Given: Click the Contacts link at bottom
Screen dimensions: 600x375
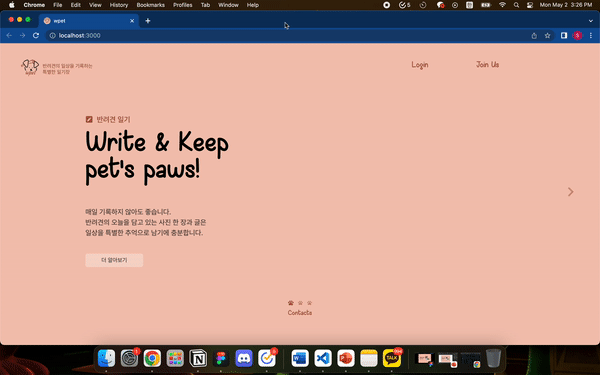Looking at the screenshot, I should click(300, 313).
